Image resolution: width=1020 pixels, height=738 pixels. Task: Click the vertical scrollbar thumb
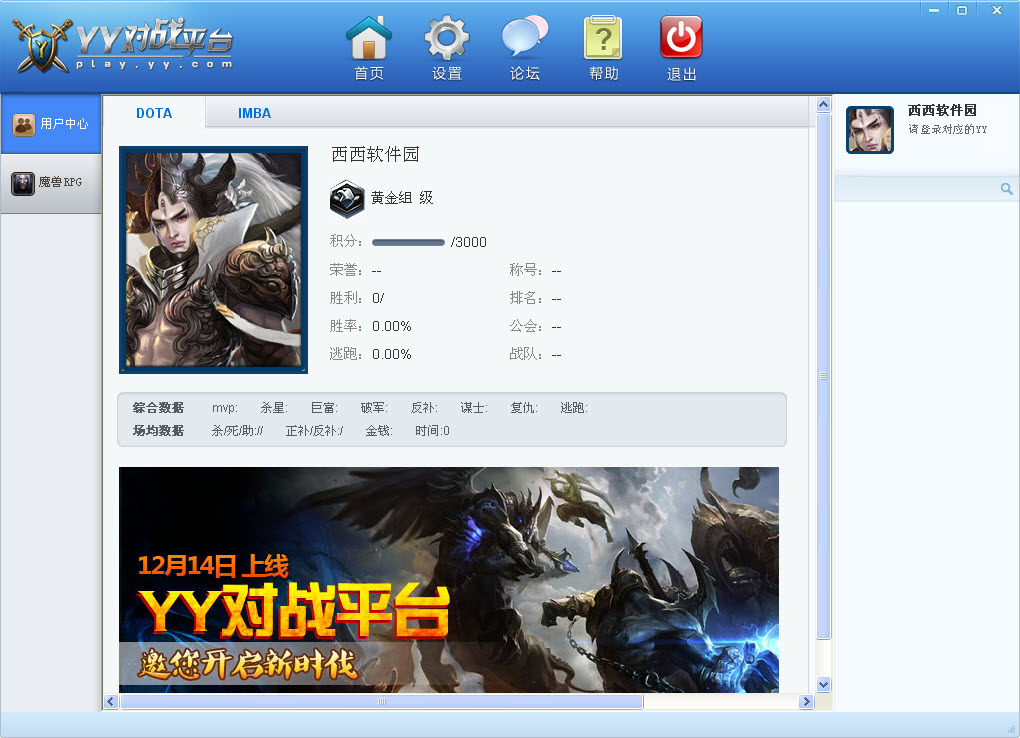pos(823,376)
